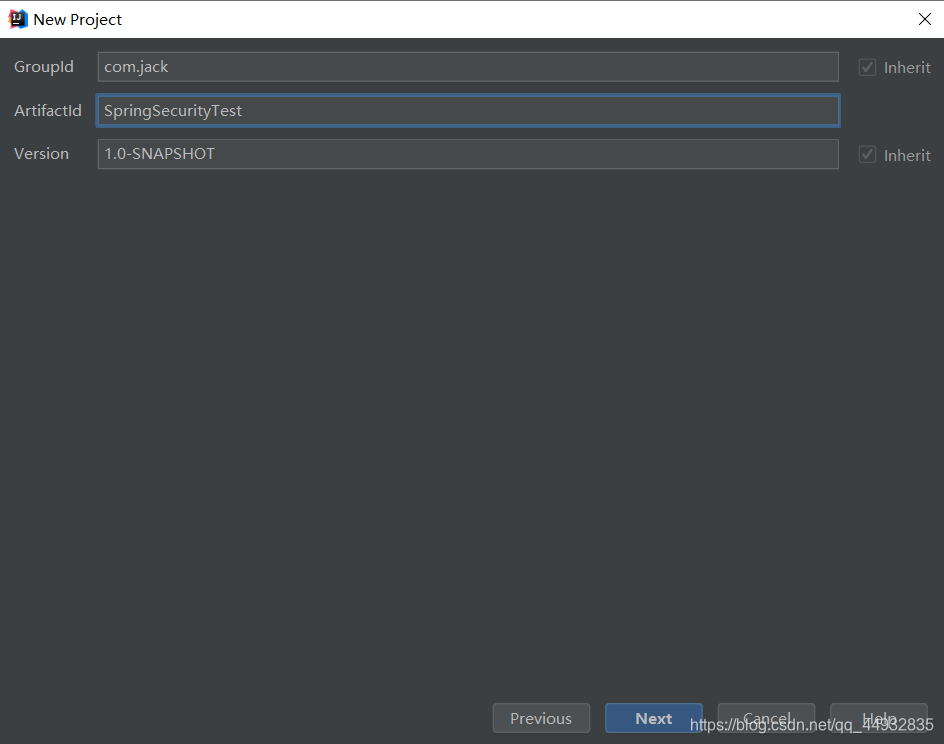Cancel the project creation
This screenshot has width=944, height=744.
click(766, 718)
